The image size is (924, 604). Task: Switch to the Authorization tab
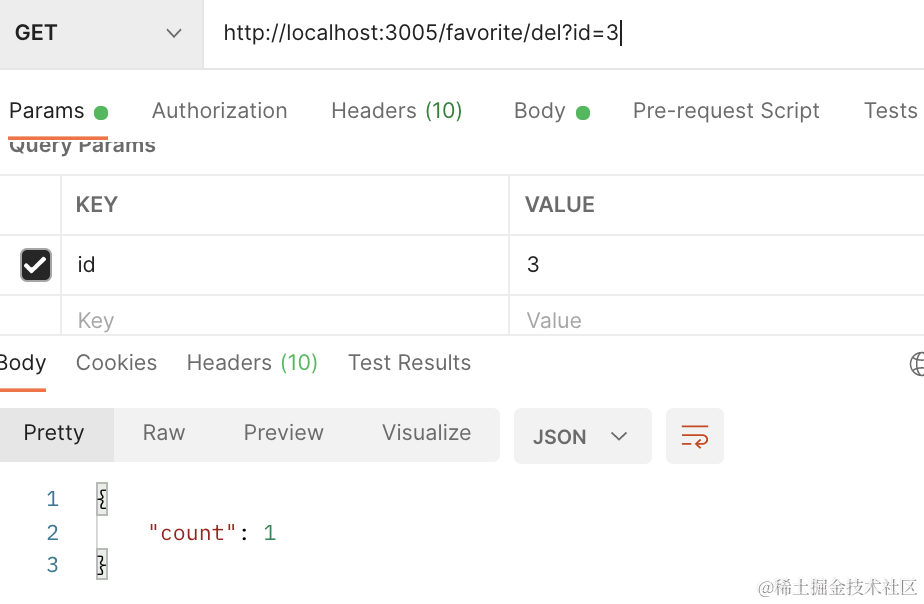(219, 111)
